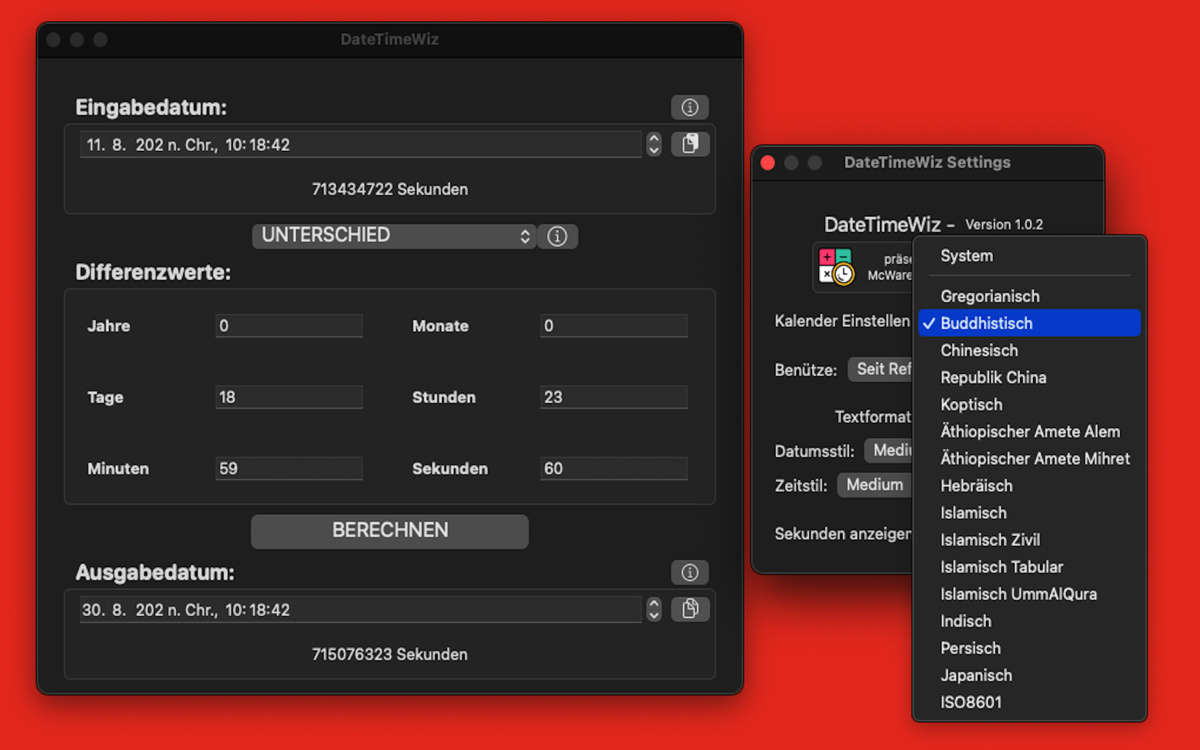1200x750 pixels.
Task: Select Gregorianisch calendar
Action: tap(1029, 296)
